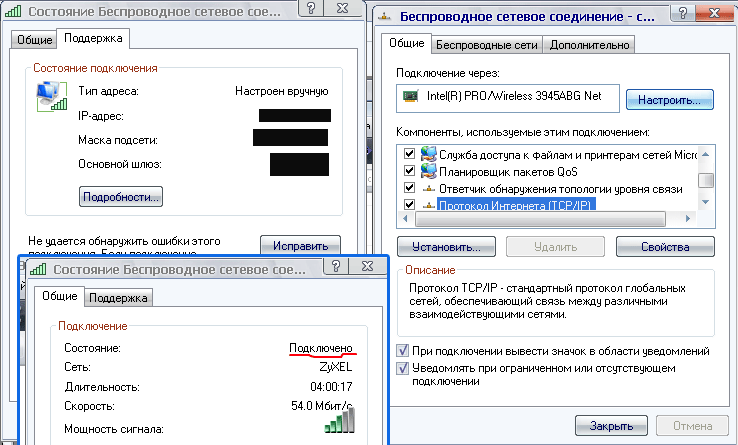The image size is (738, 445).
Task: Close the wireless connection properties window
Action: [714, 13]
